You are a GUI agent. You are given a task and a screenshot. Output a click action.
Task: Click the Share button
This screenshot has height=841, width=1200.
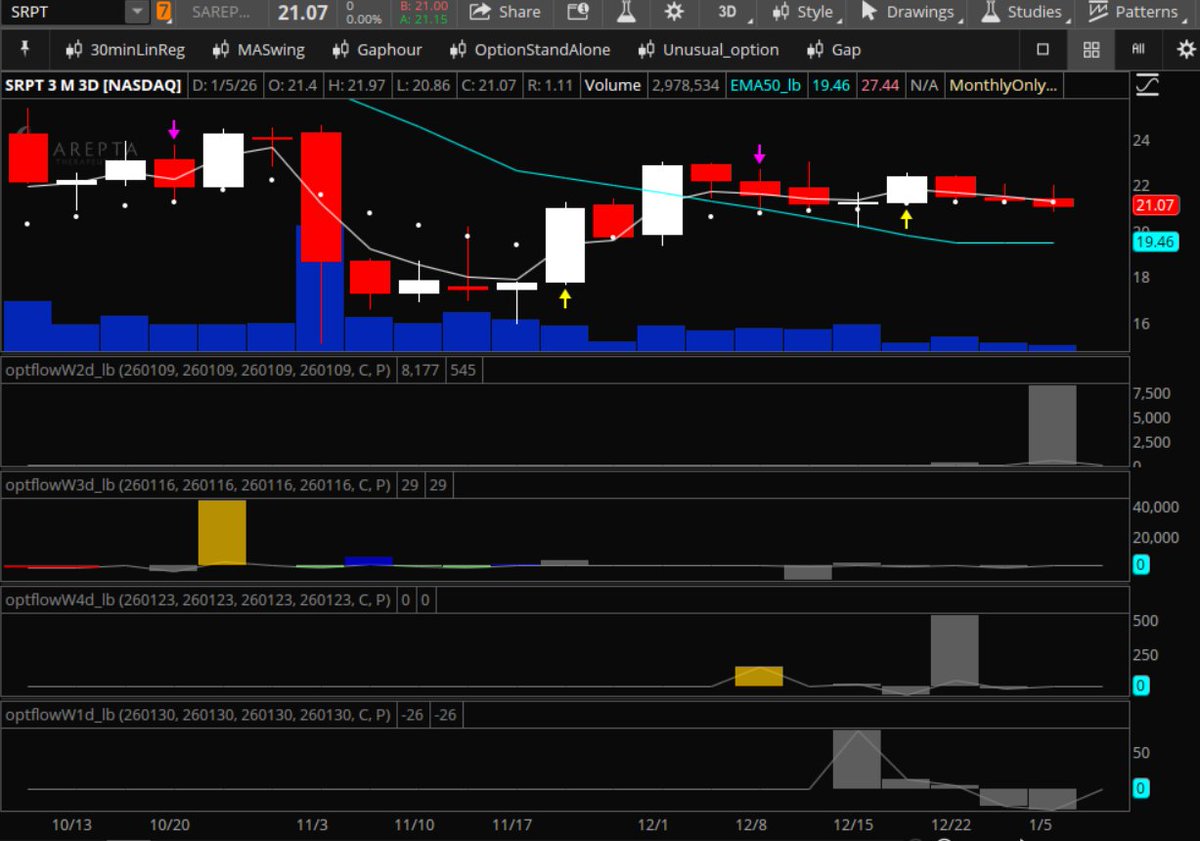point(505,12)
